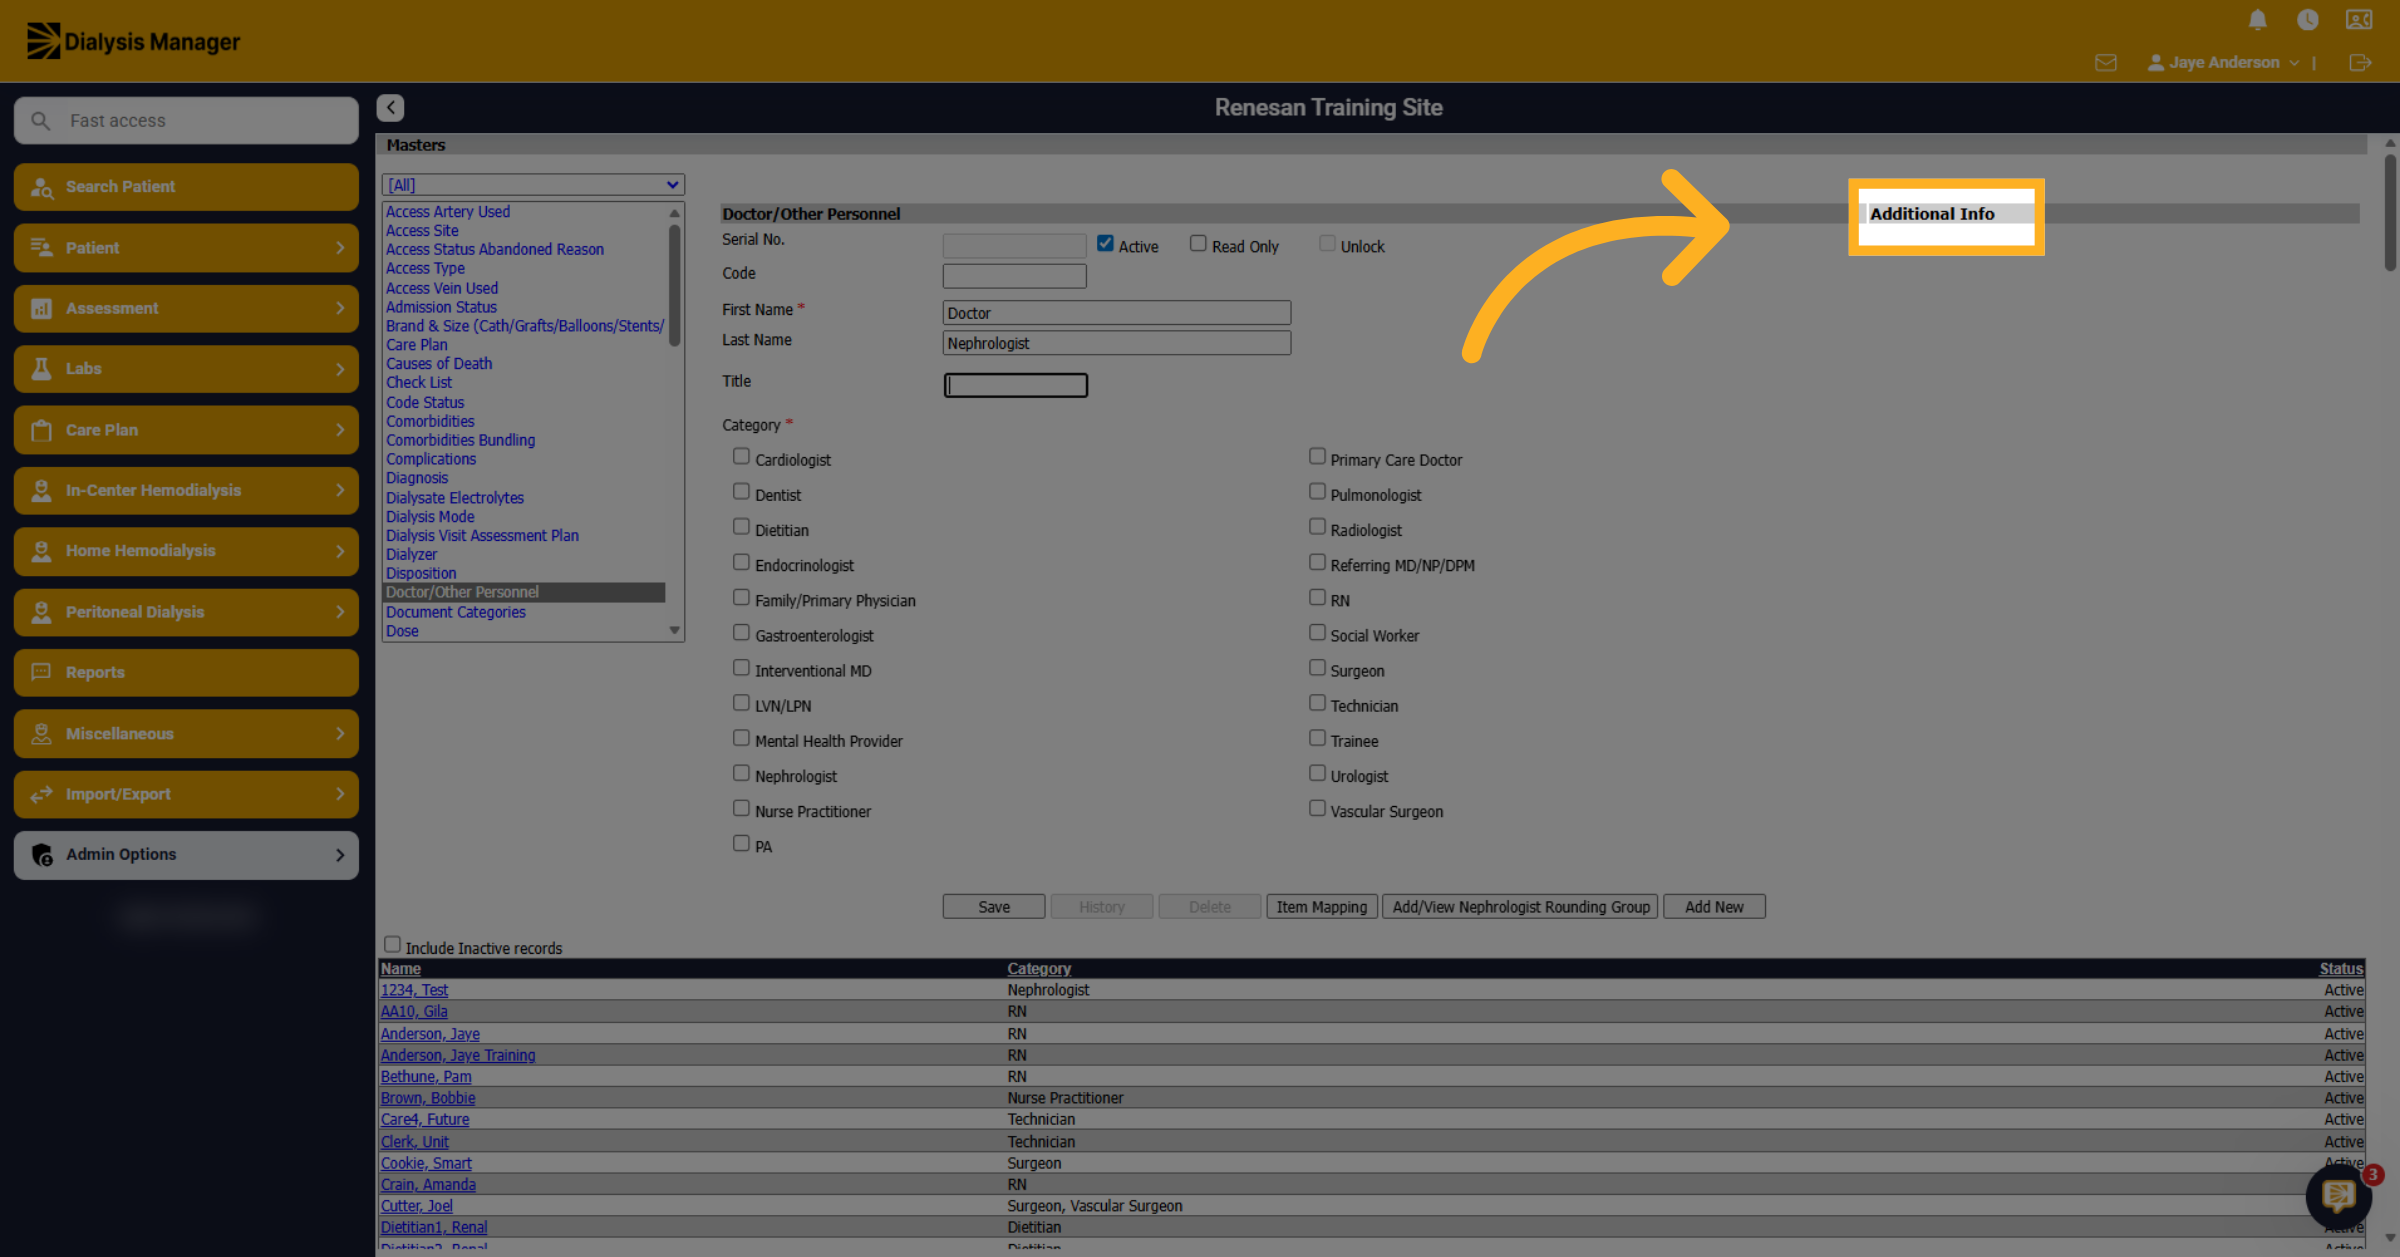This screenshot has width=2400, height=1257.
Task: Expand the Patient sidebar section
Action: click(x=186, y=248)
